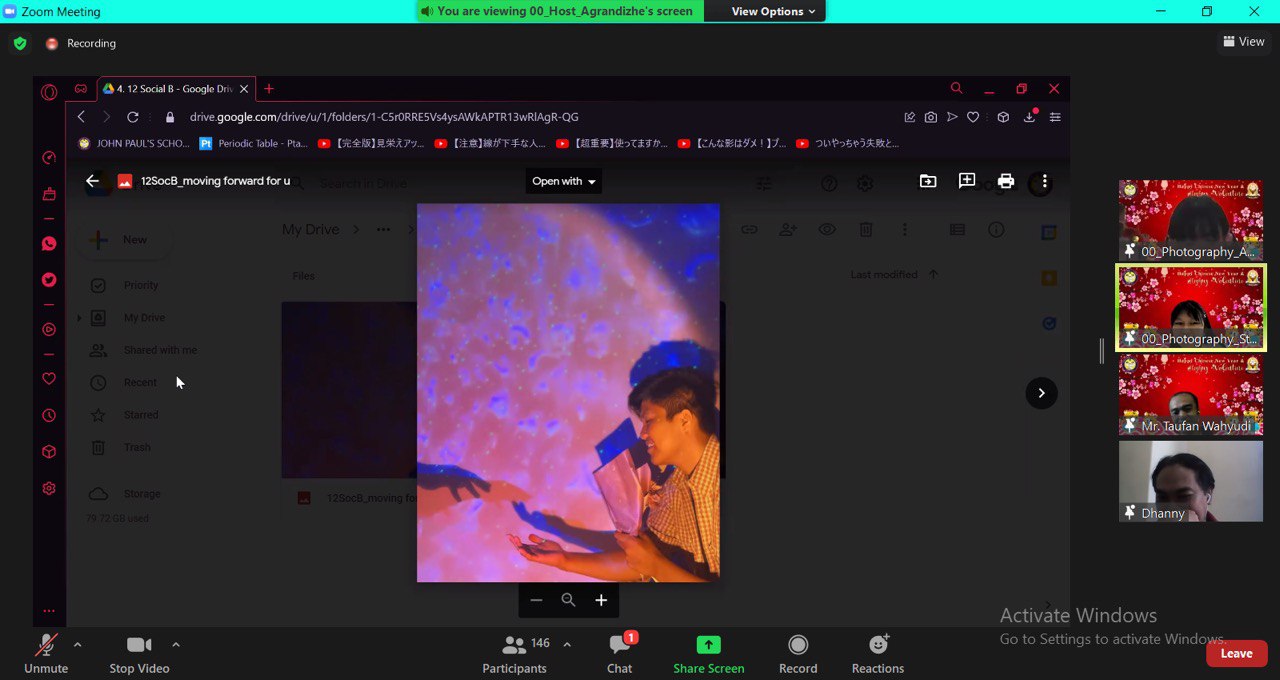
Task: Take a snapshot with the camera icon
Action: [x=931, y=117]
